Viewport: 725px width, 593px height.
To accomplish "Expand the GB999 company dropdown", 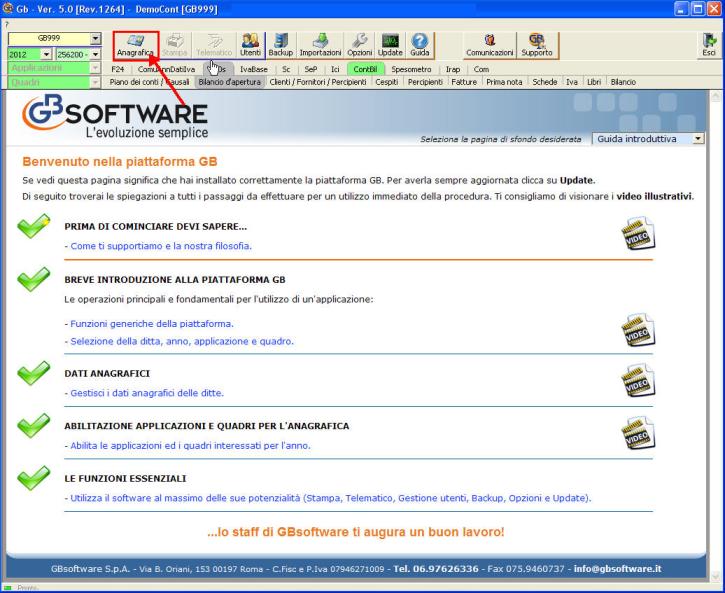I will click(95, 39).
